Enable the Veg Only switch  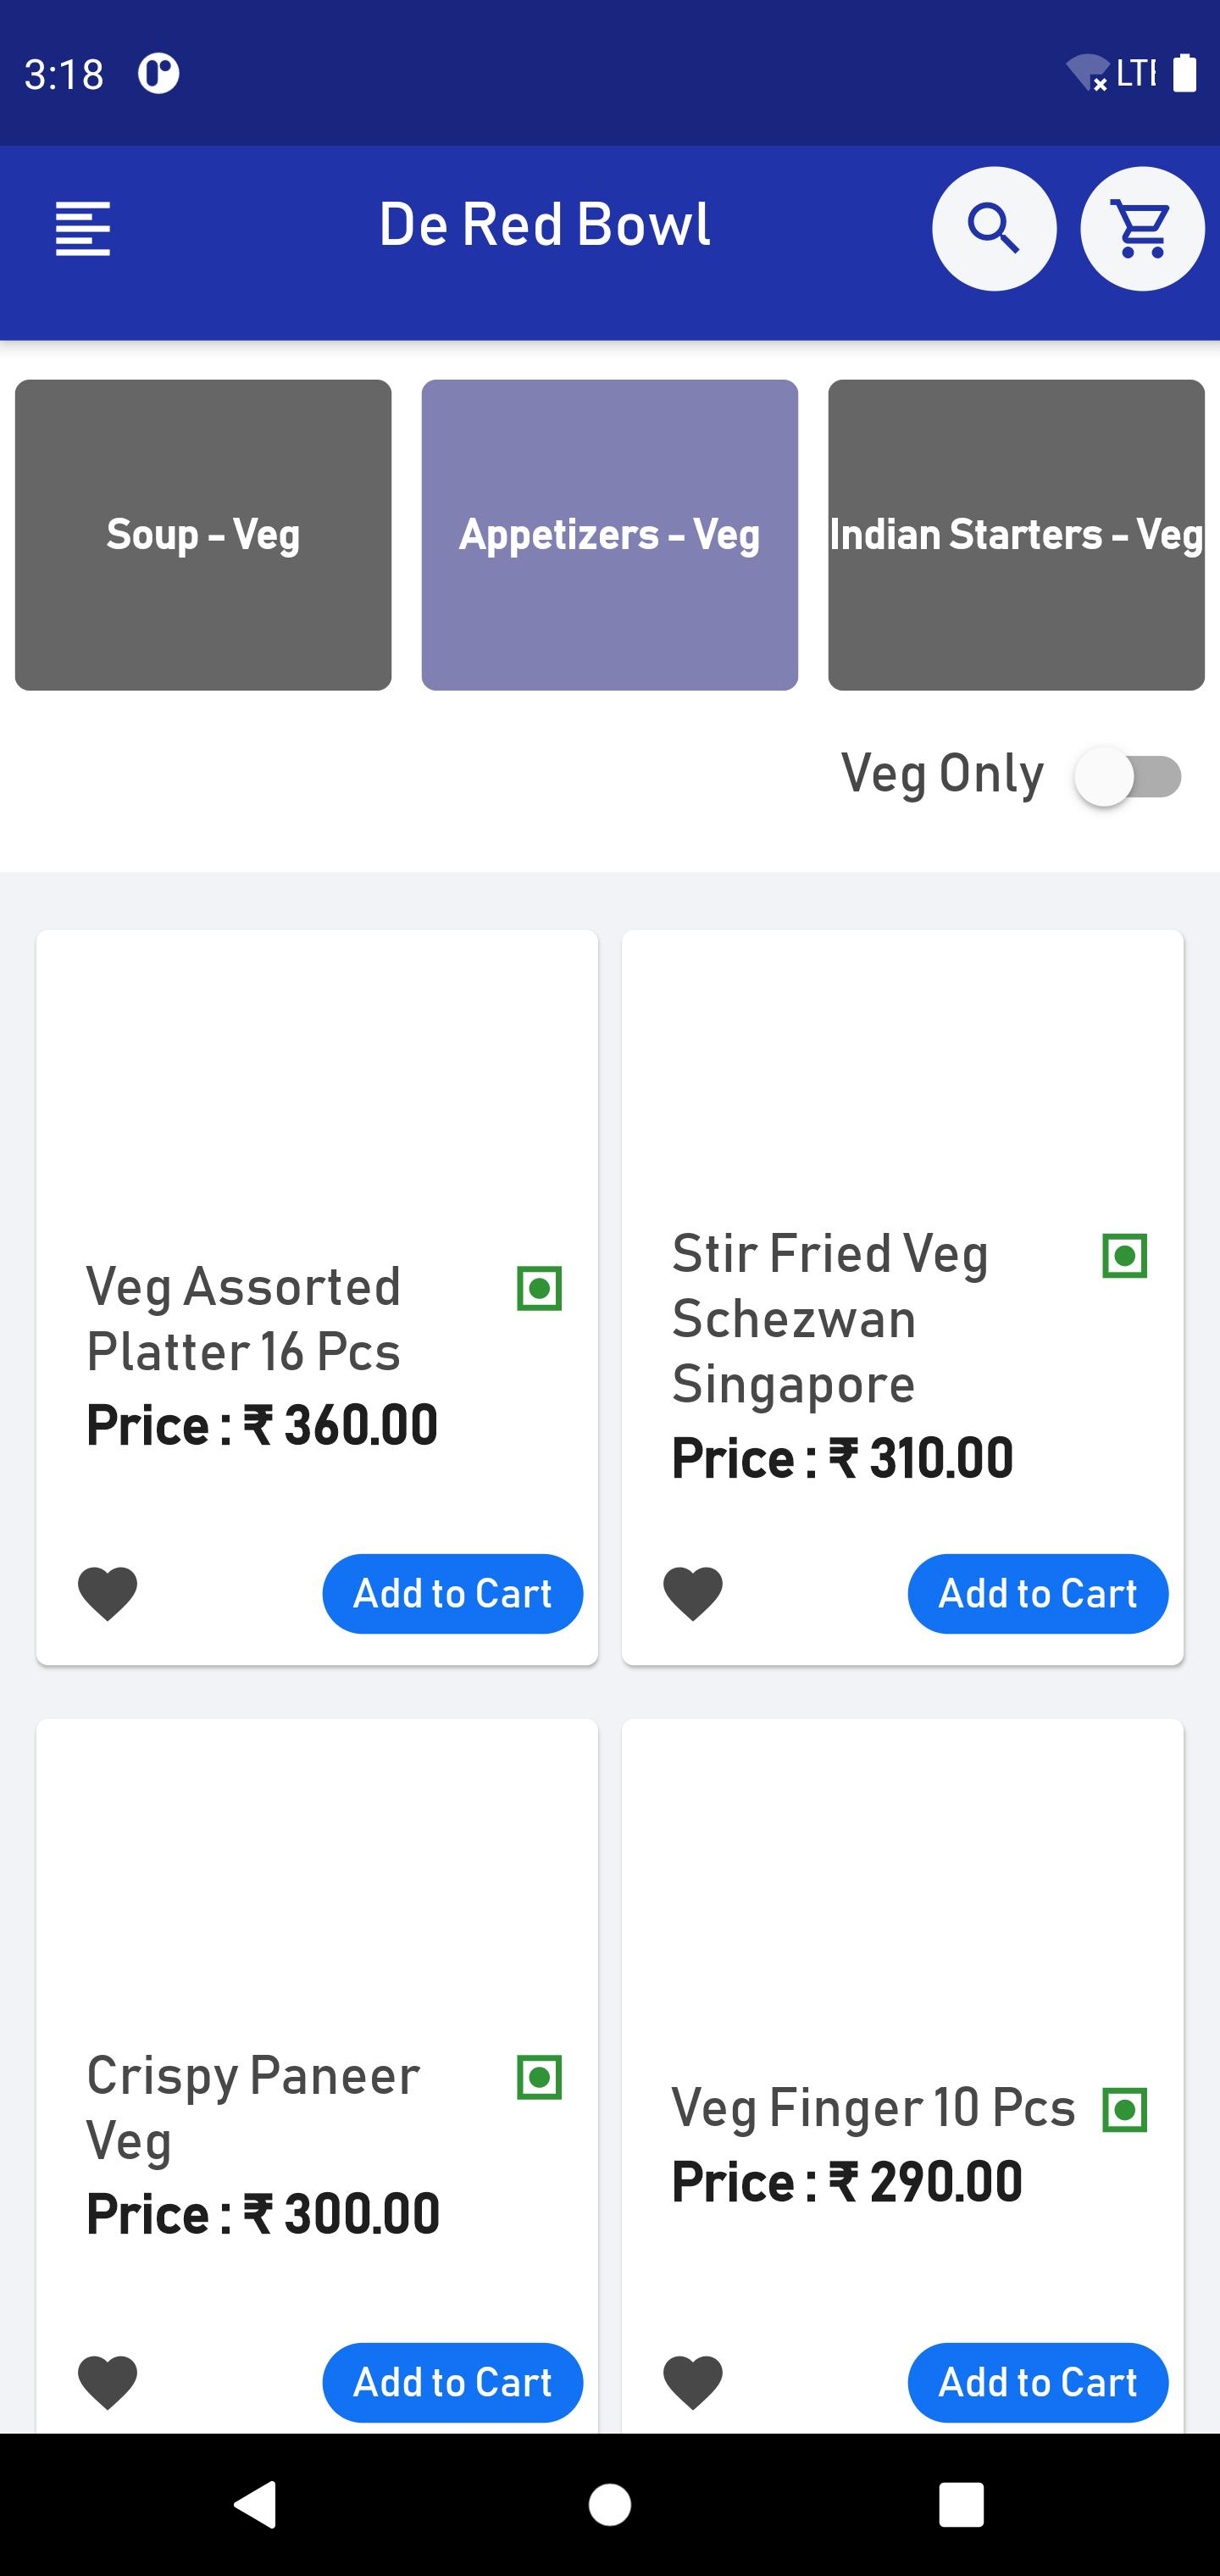[x=1128, y=776]
